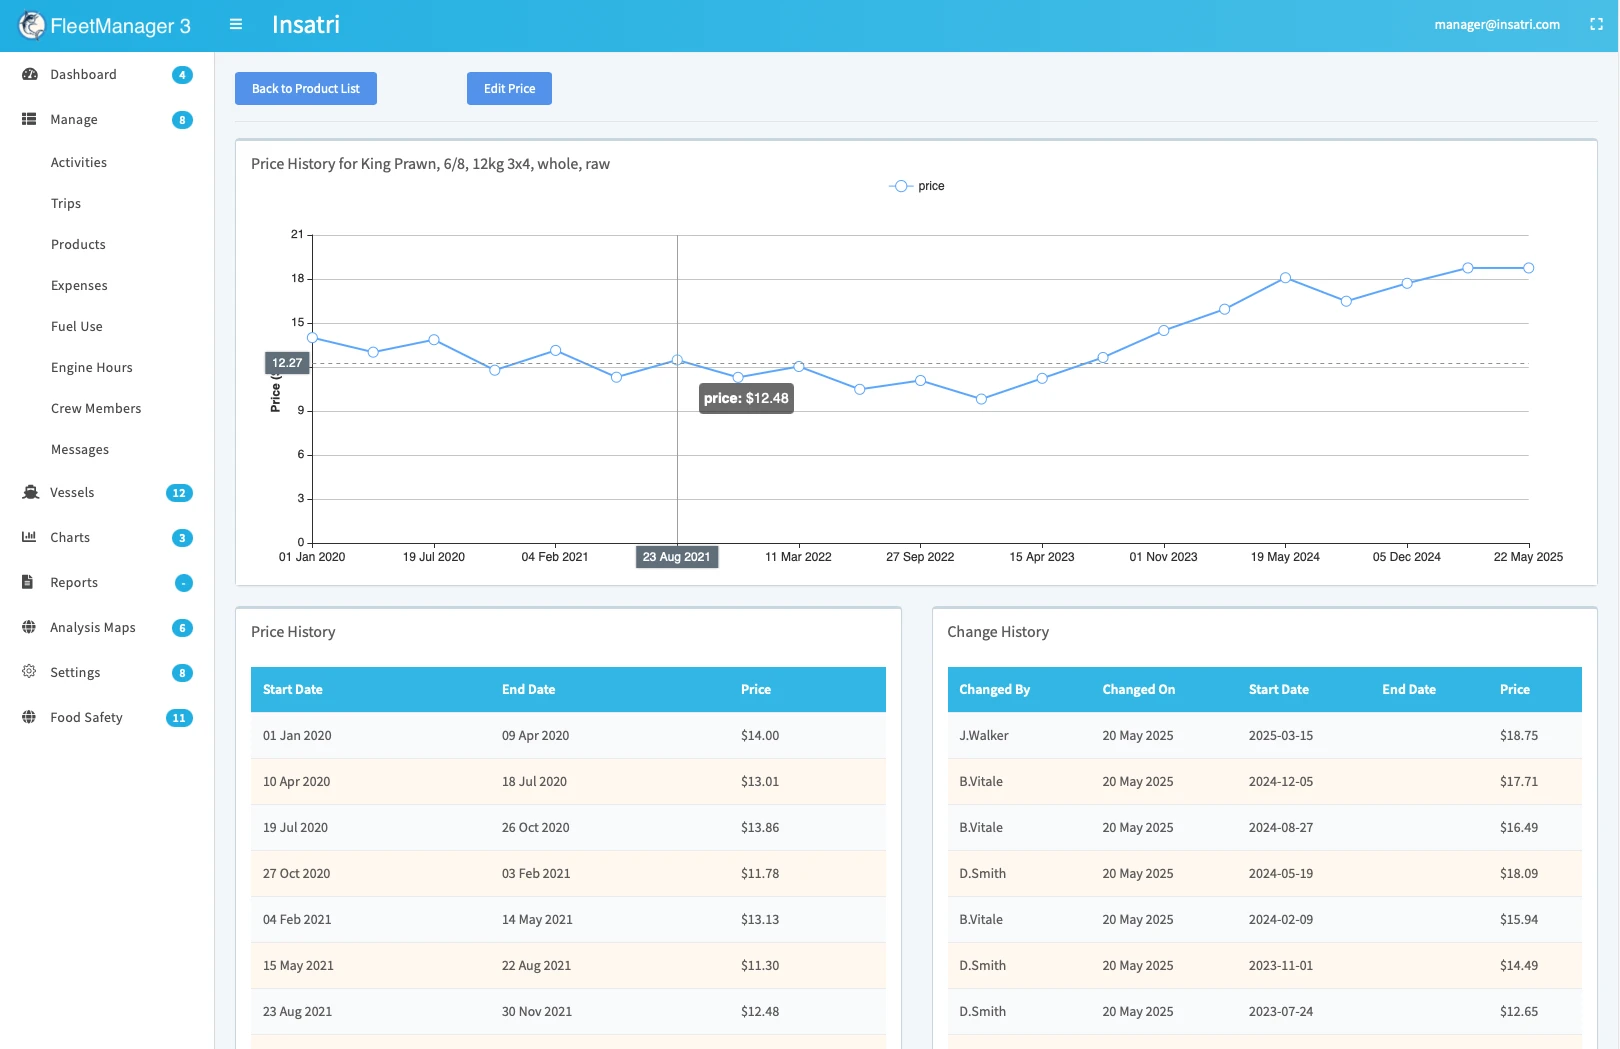Click the Vessels ship icon
1620x1049 pixels.
pos(30,492)
